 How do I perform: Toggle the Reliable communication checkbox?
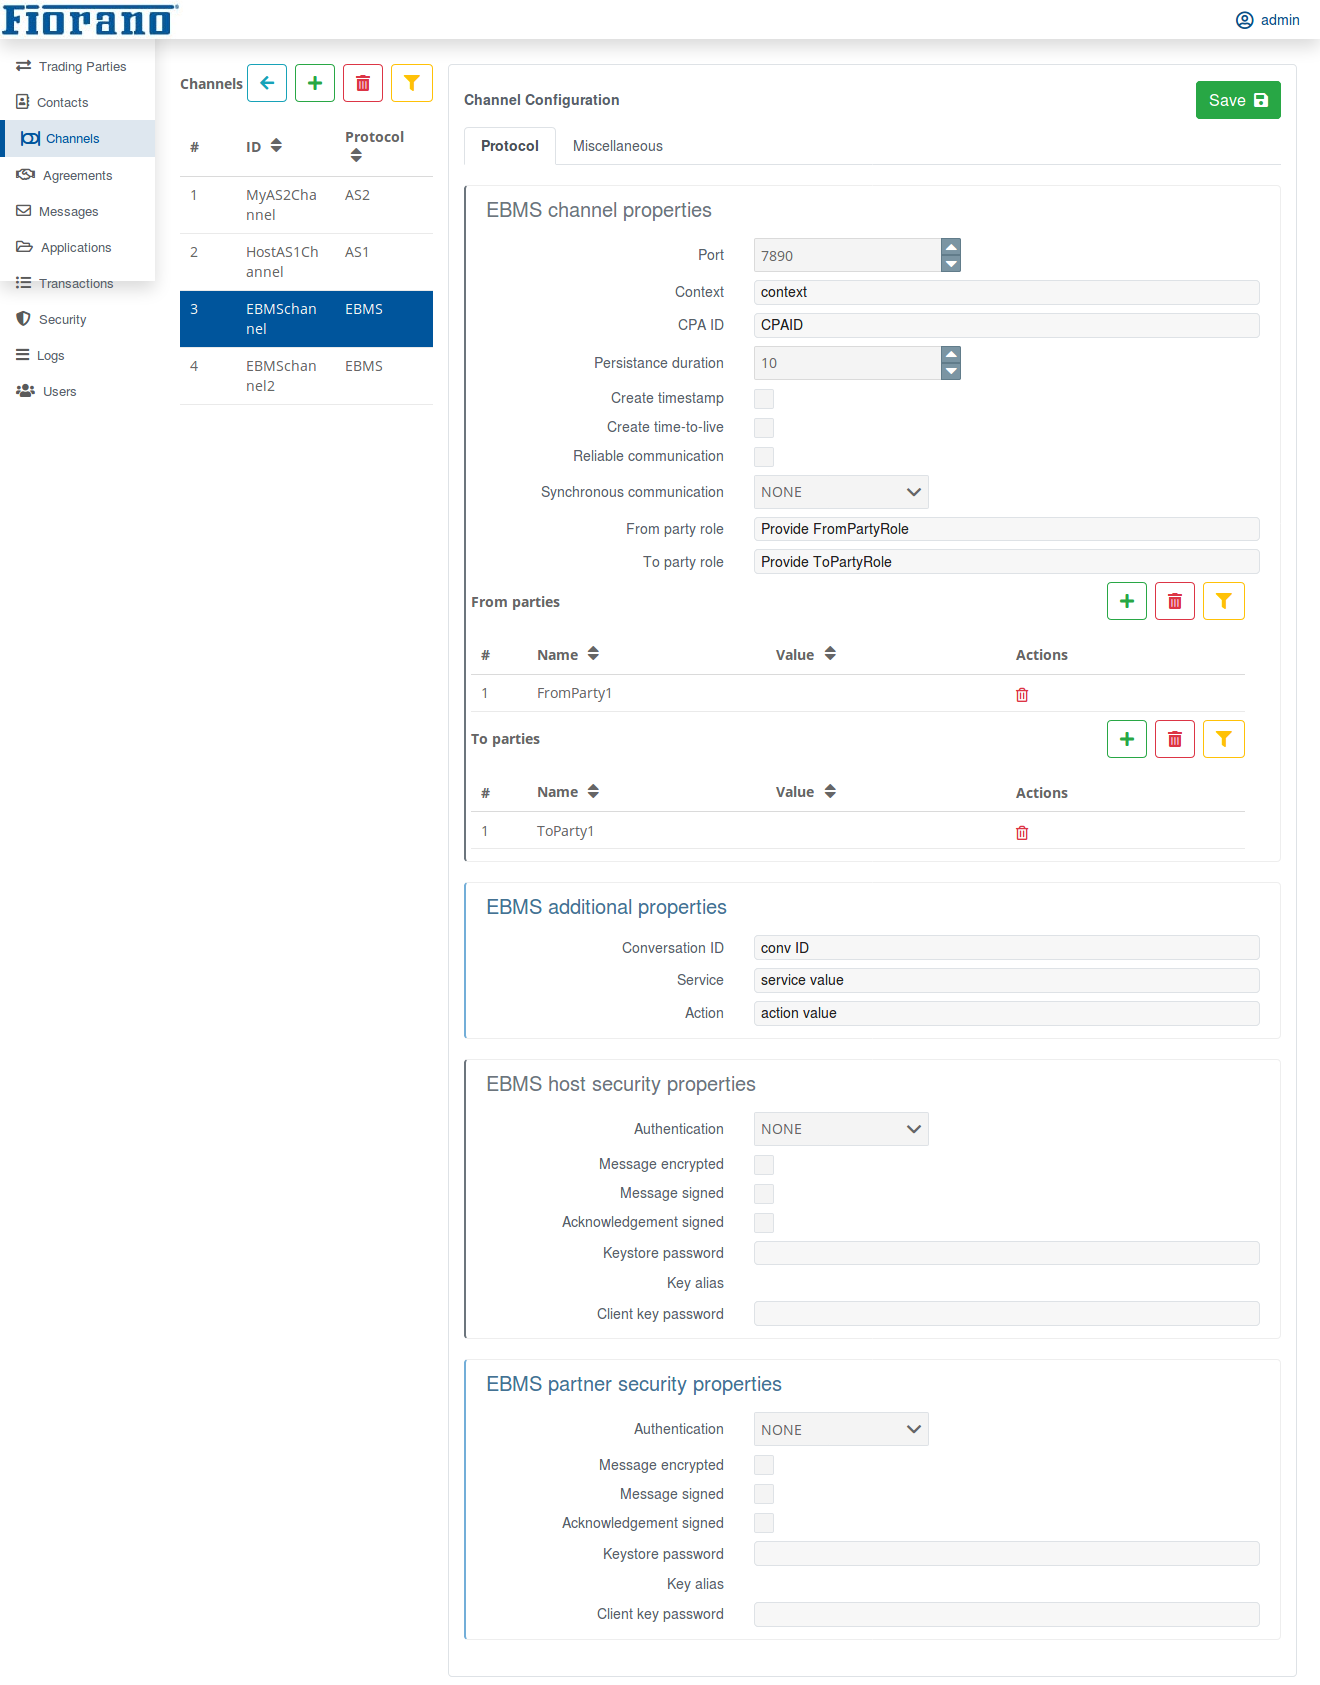pyautogui.click(x=764, y=457)
